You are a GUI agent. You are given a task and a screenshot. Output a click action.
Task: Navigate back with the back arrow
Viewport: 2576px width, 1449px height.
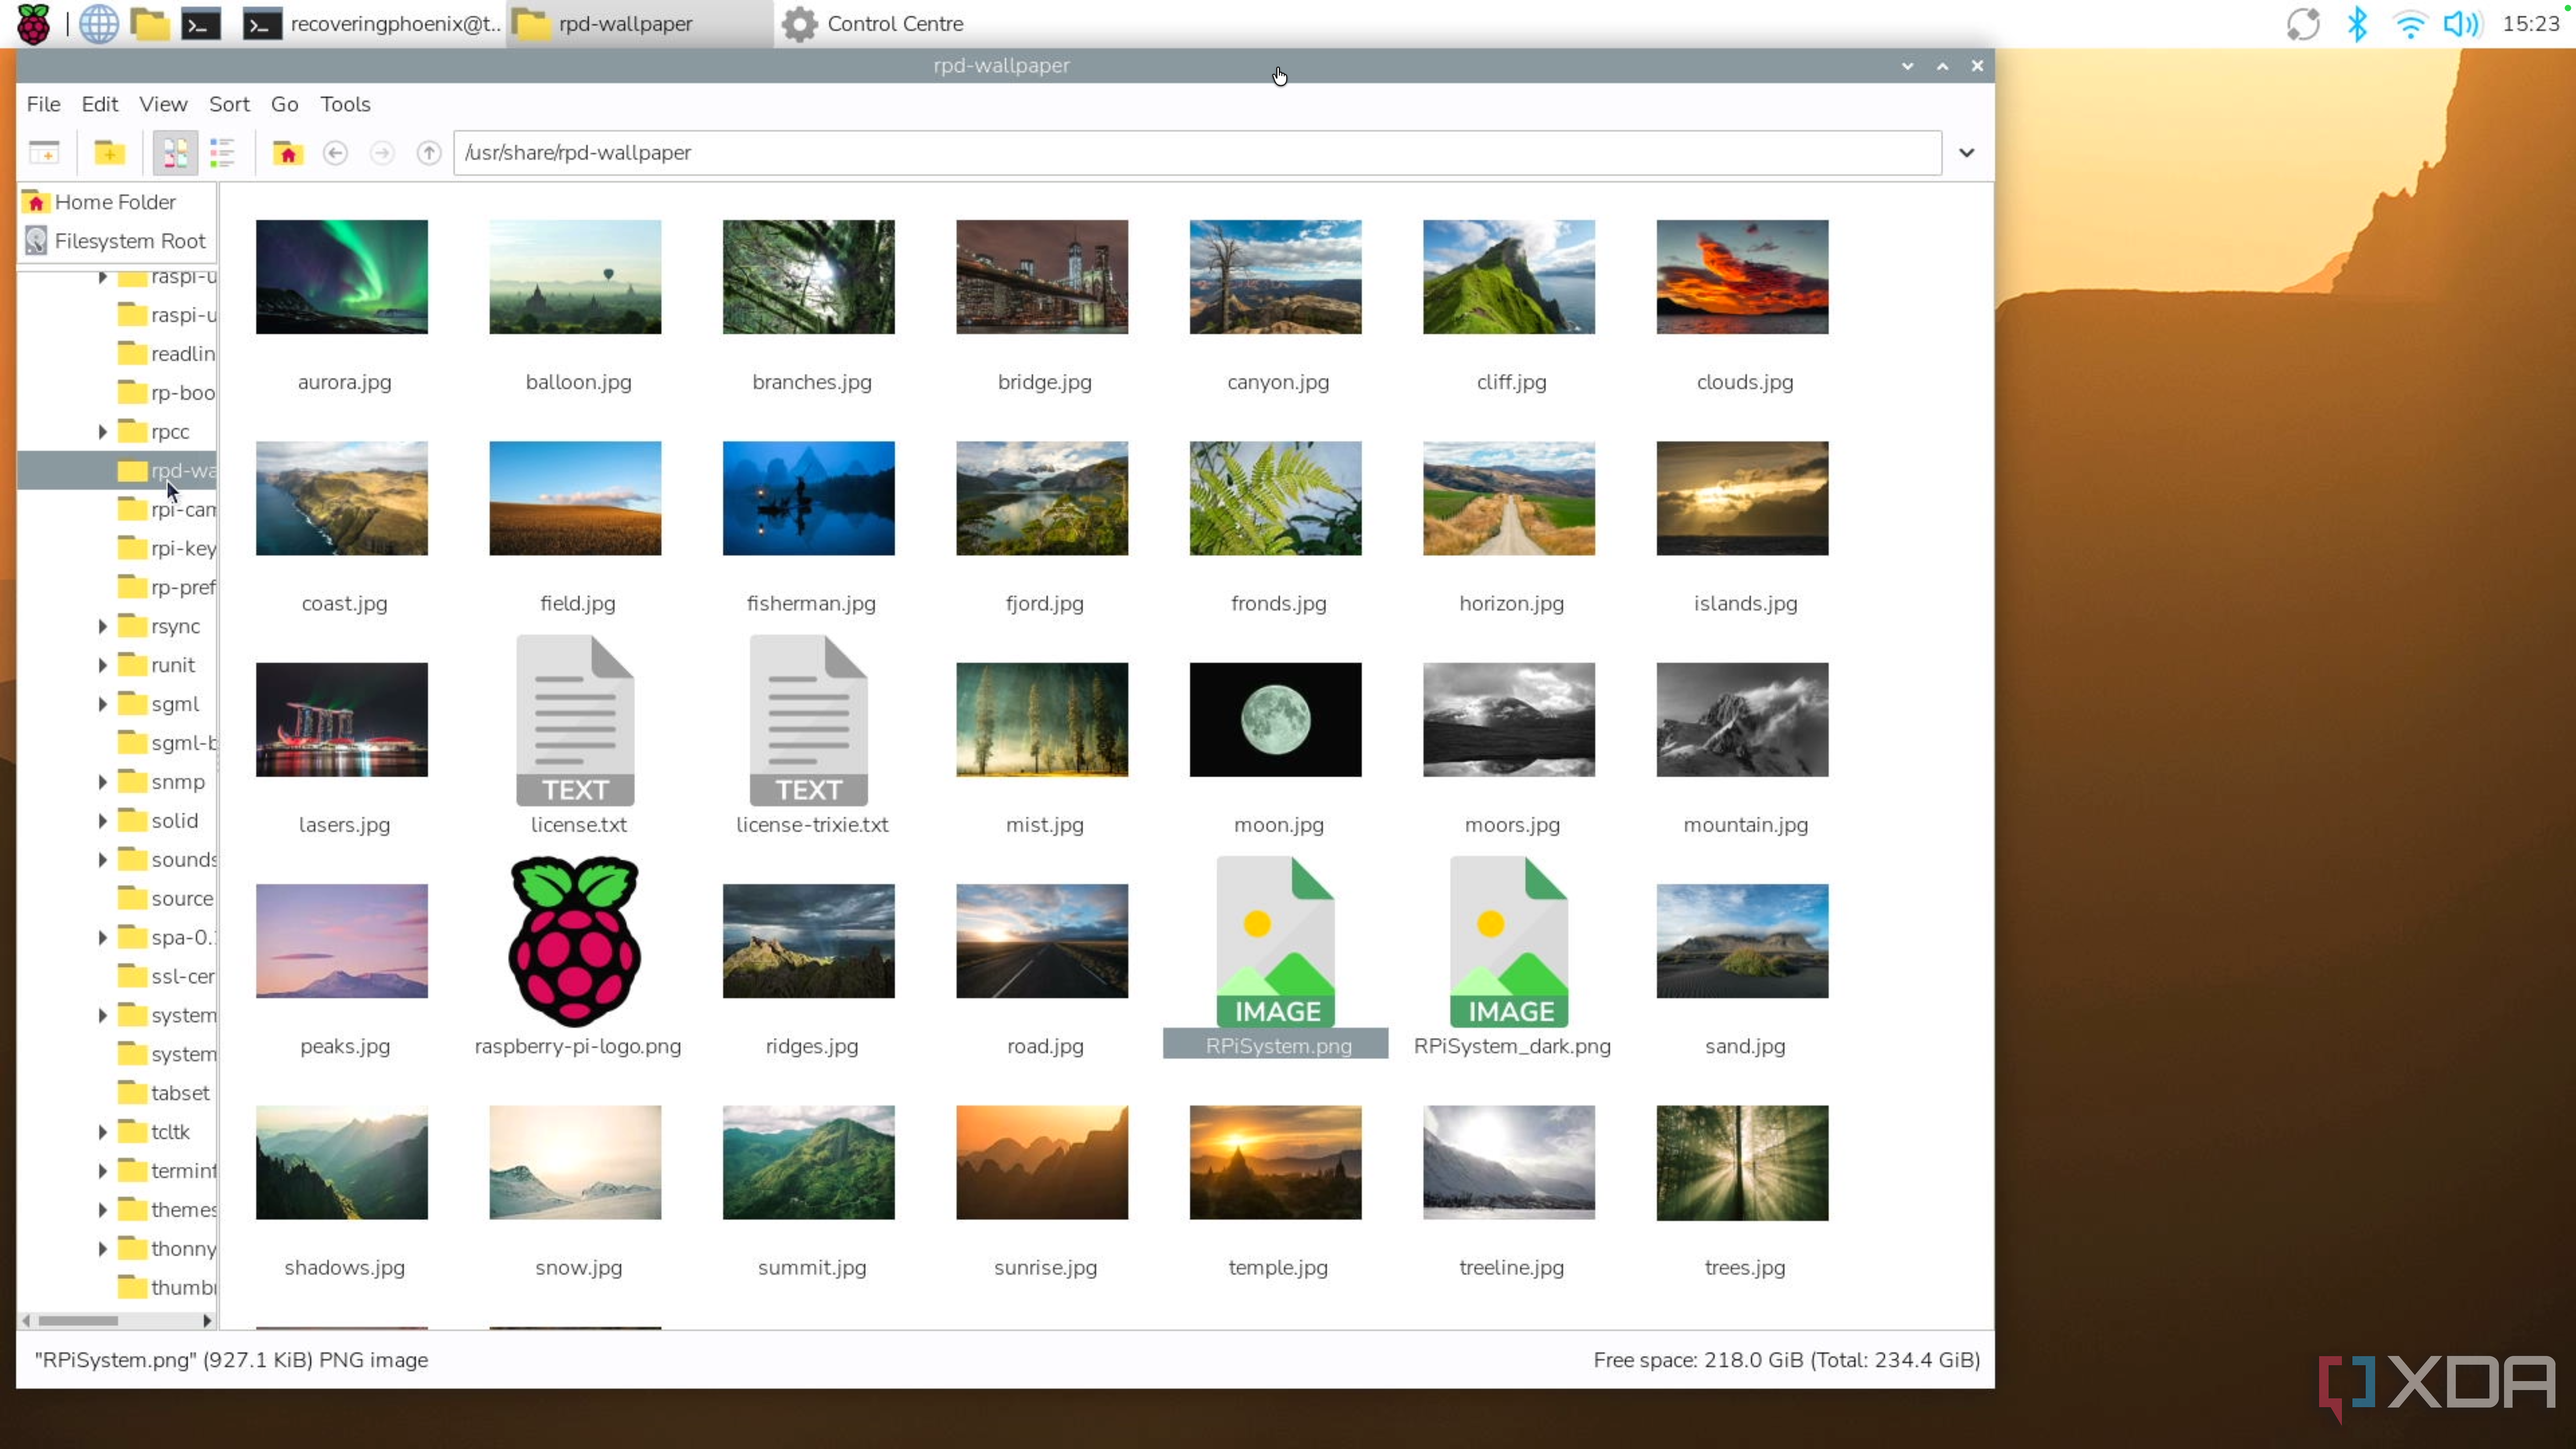(x=335, y=153)
